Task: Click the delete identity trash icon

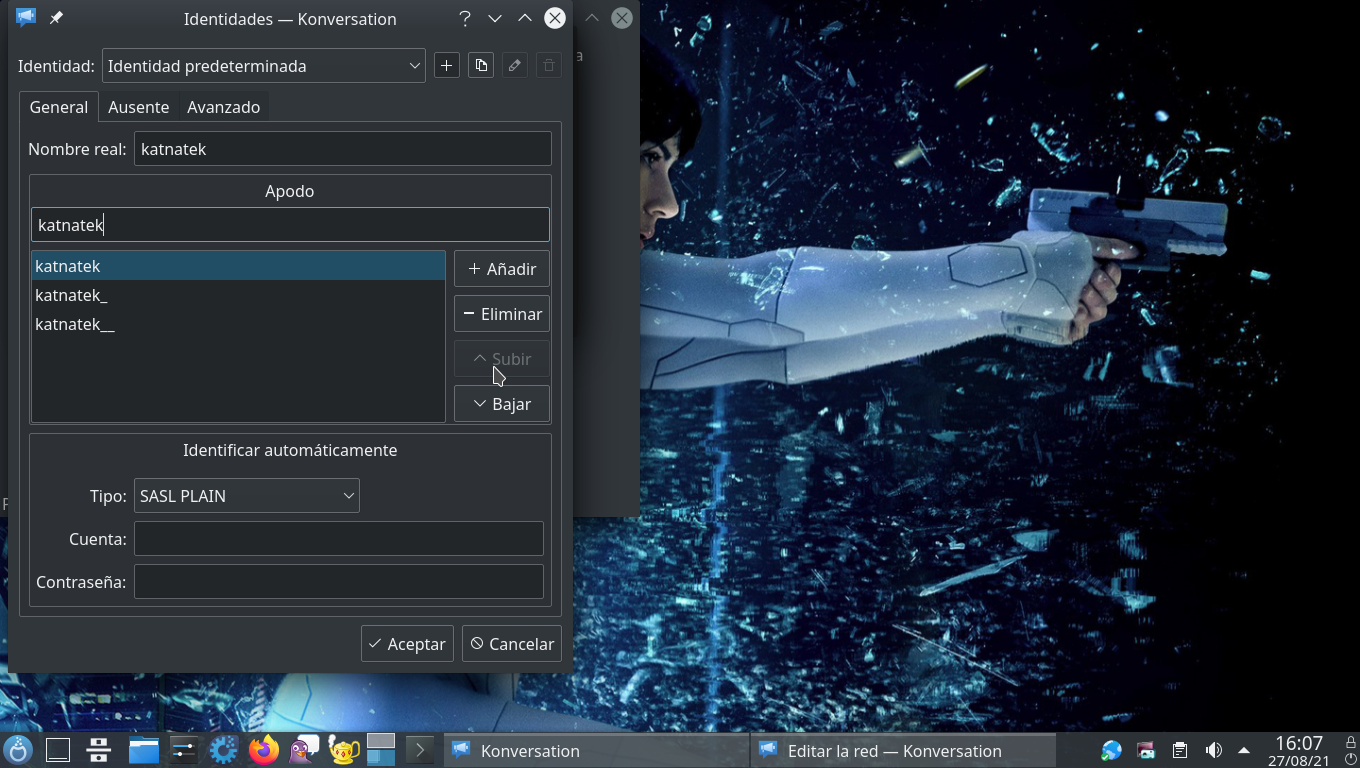Action: tap(548, 66)
